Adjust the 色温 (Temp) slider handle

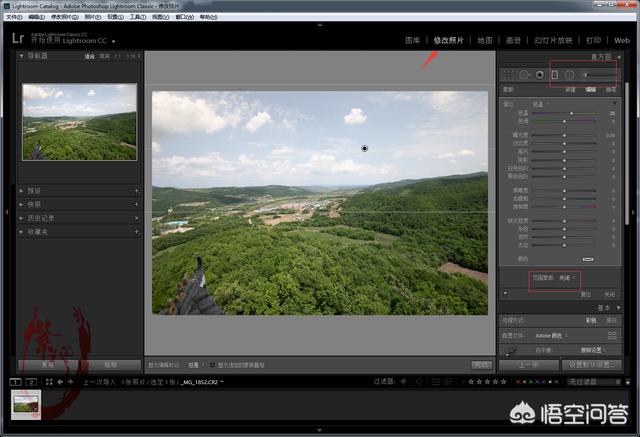(572, 114)
